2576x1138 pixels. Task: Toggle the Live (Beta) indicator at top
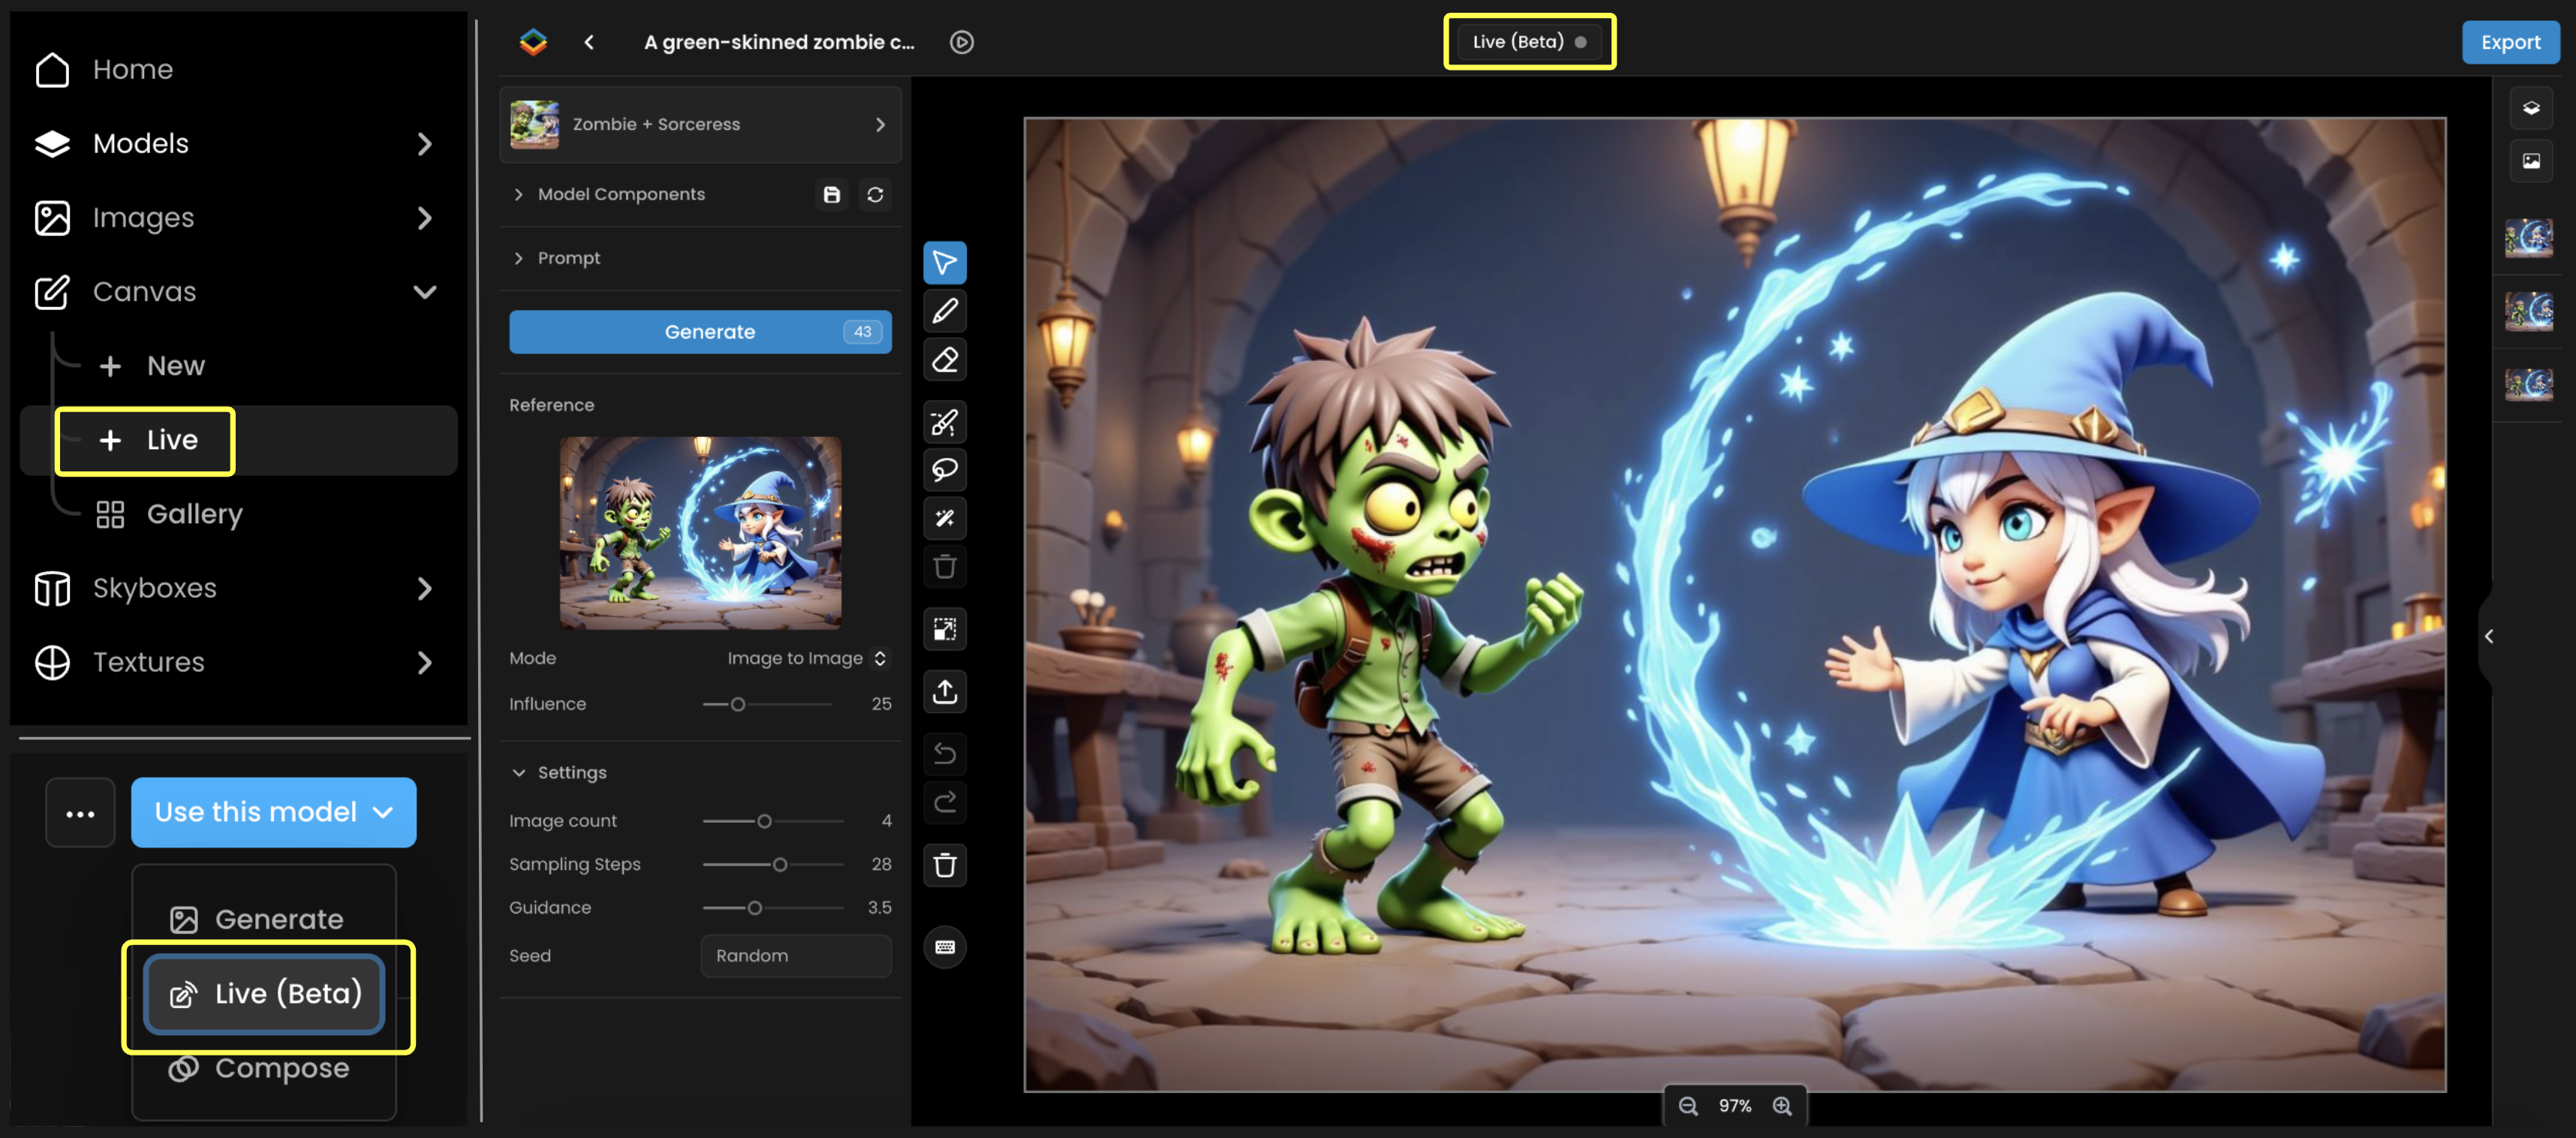tap(1529, 42)
